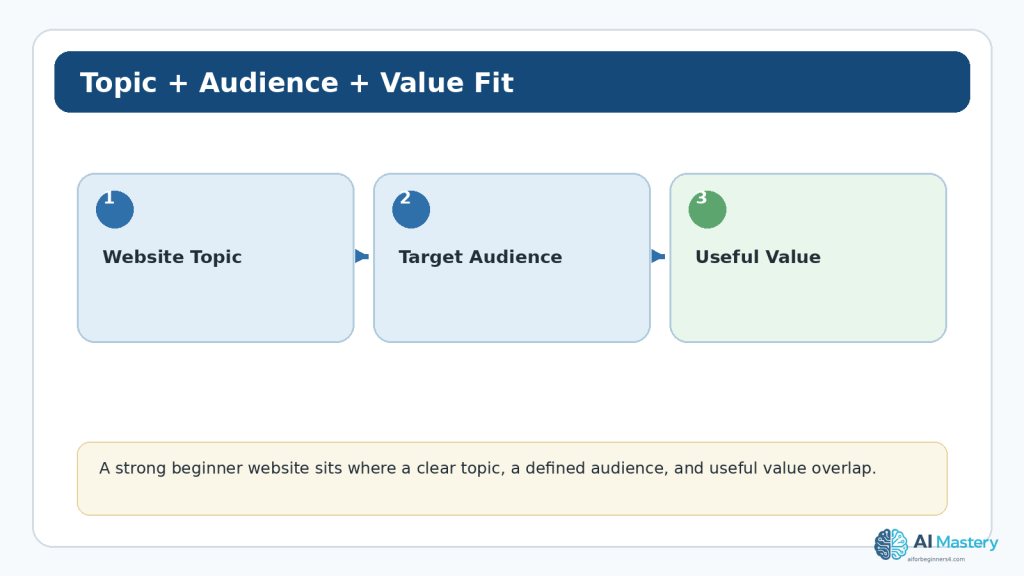1024x576 pixels.
Task: Click the word Mastery in the logo
Action: tap(967, 543)
